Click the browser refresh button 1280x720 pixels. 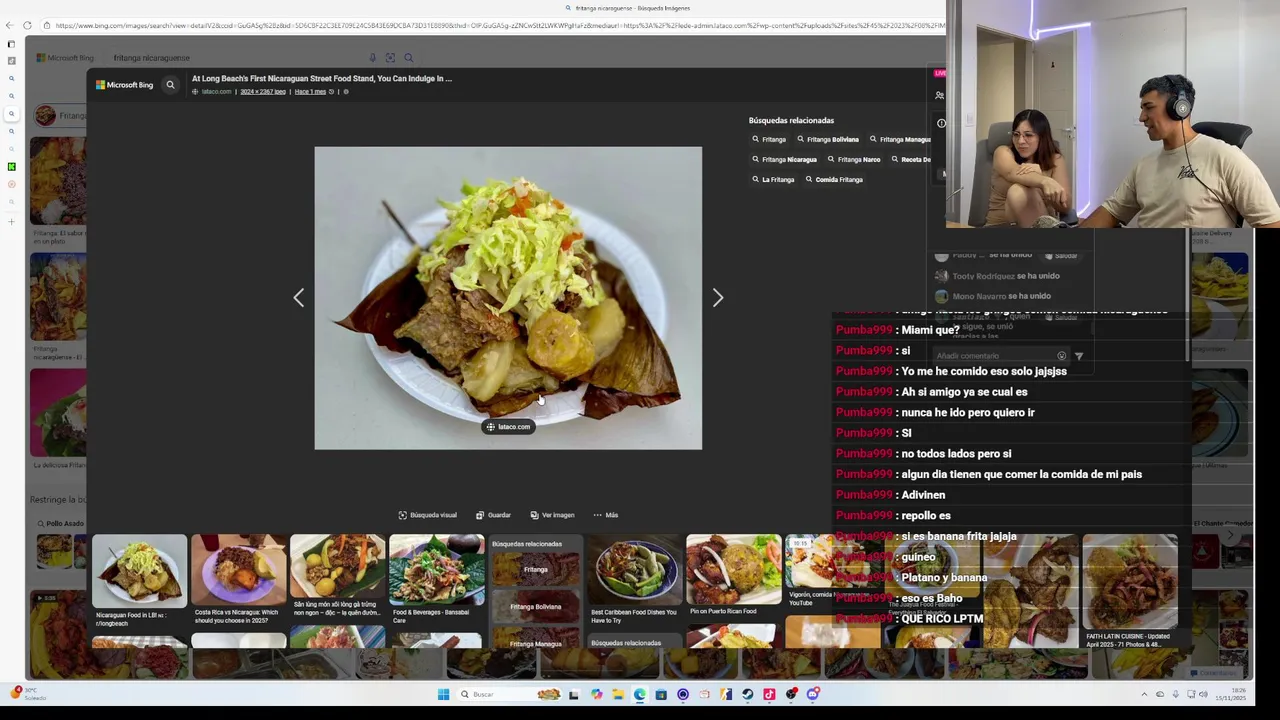click(27, 25)
